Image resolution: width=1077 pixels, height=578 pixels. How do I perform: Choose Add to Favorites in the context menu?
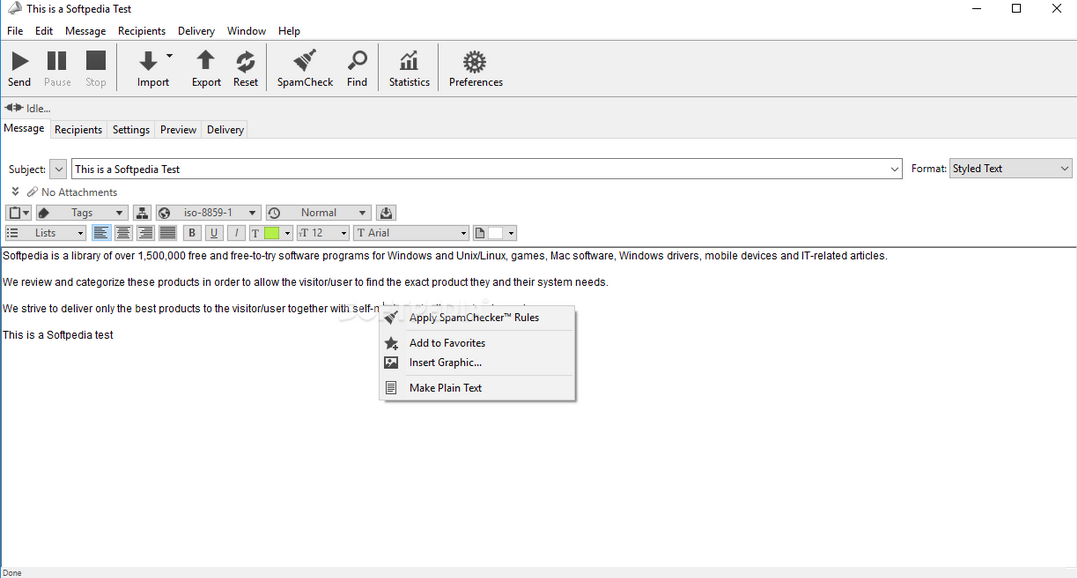pos(477,343)
